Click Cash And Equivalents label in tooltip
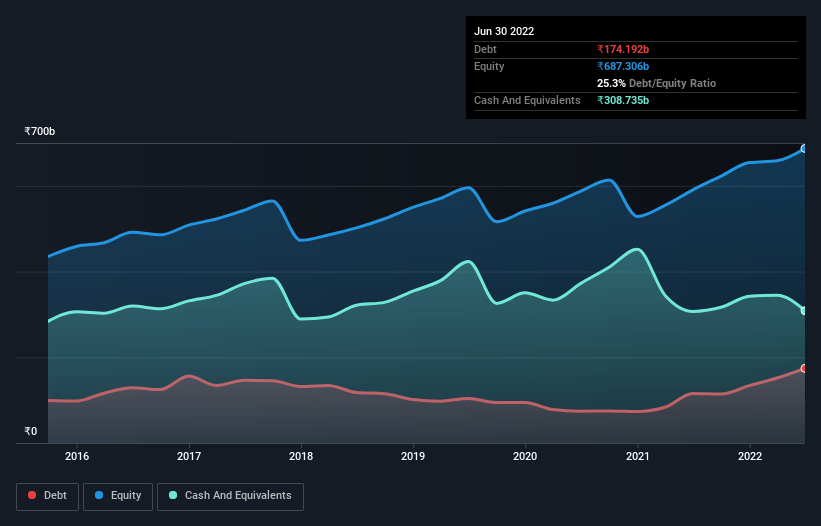This screenshot has width=821, height=526. pyautogui.click(x=527, y=100)
